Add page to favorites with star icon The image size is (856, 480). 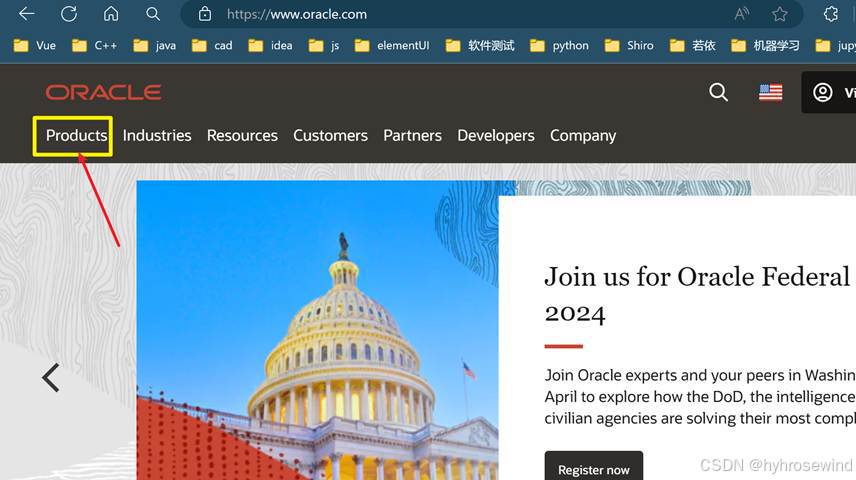[780, 14]
